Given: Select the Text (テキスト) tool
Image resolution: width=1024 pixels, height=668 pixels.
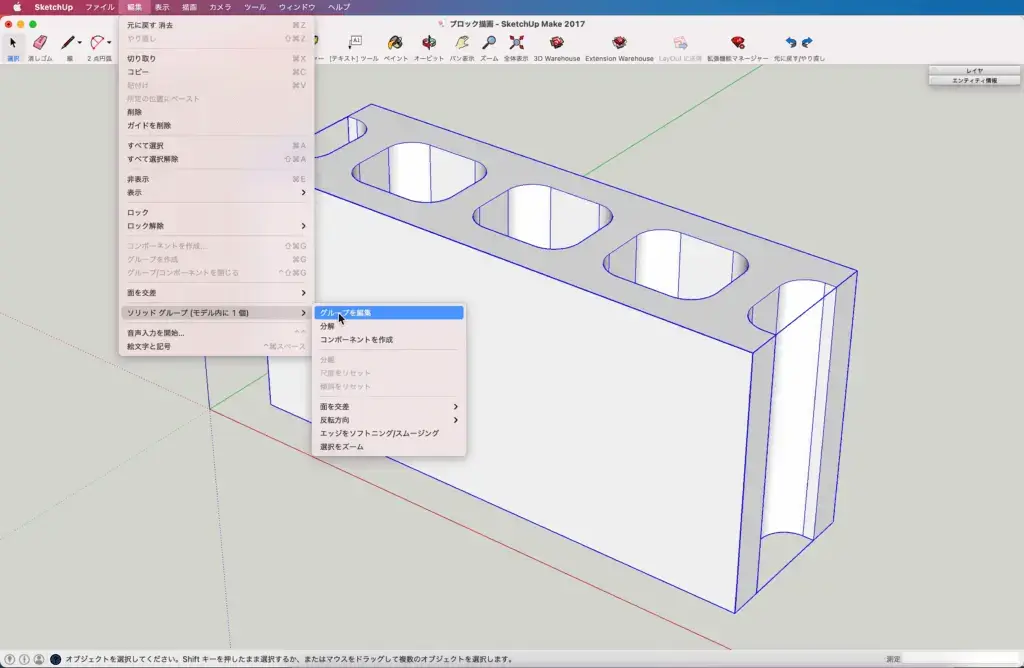Looking at the screenshot, I should point(355,44).
